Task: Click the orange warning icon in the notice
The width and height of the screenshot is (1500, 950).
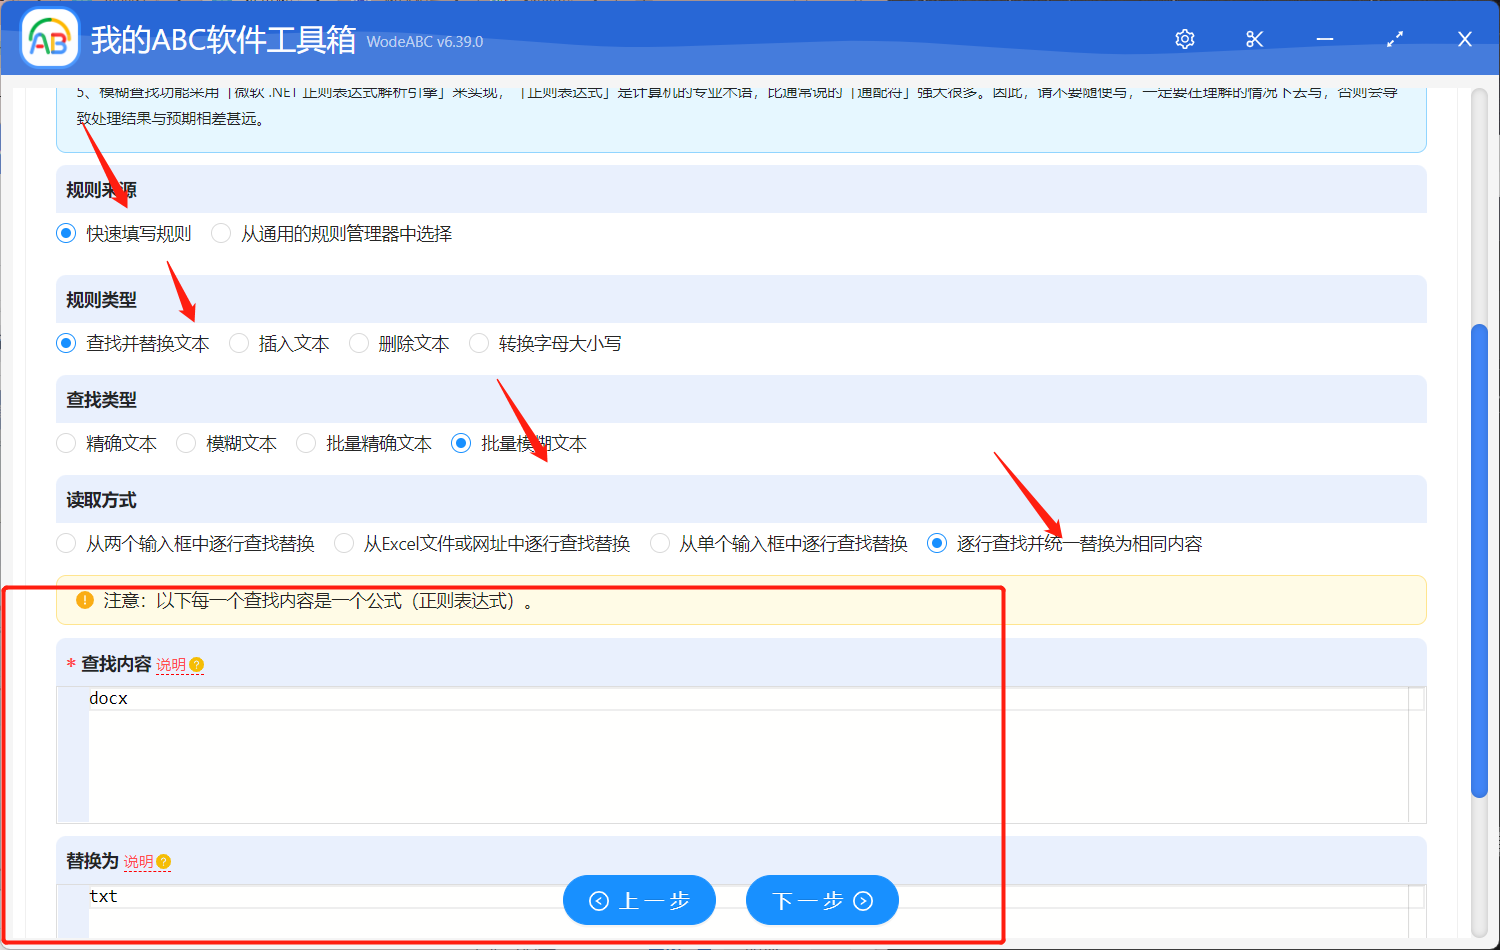Action: [85, 601]
